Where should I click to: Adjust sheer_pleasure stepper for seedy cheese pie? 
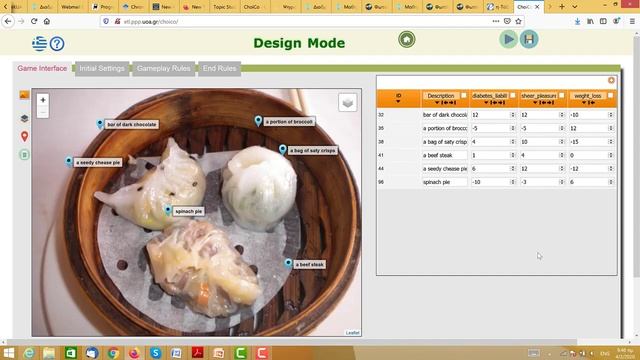click(x=562, y=169)
